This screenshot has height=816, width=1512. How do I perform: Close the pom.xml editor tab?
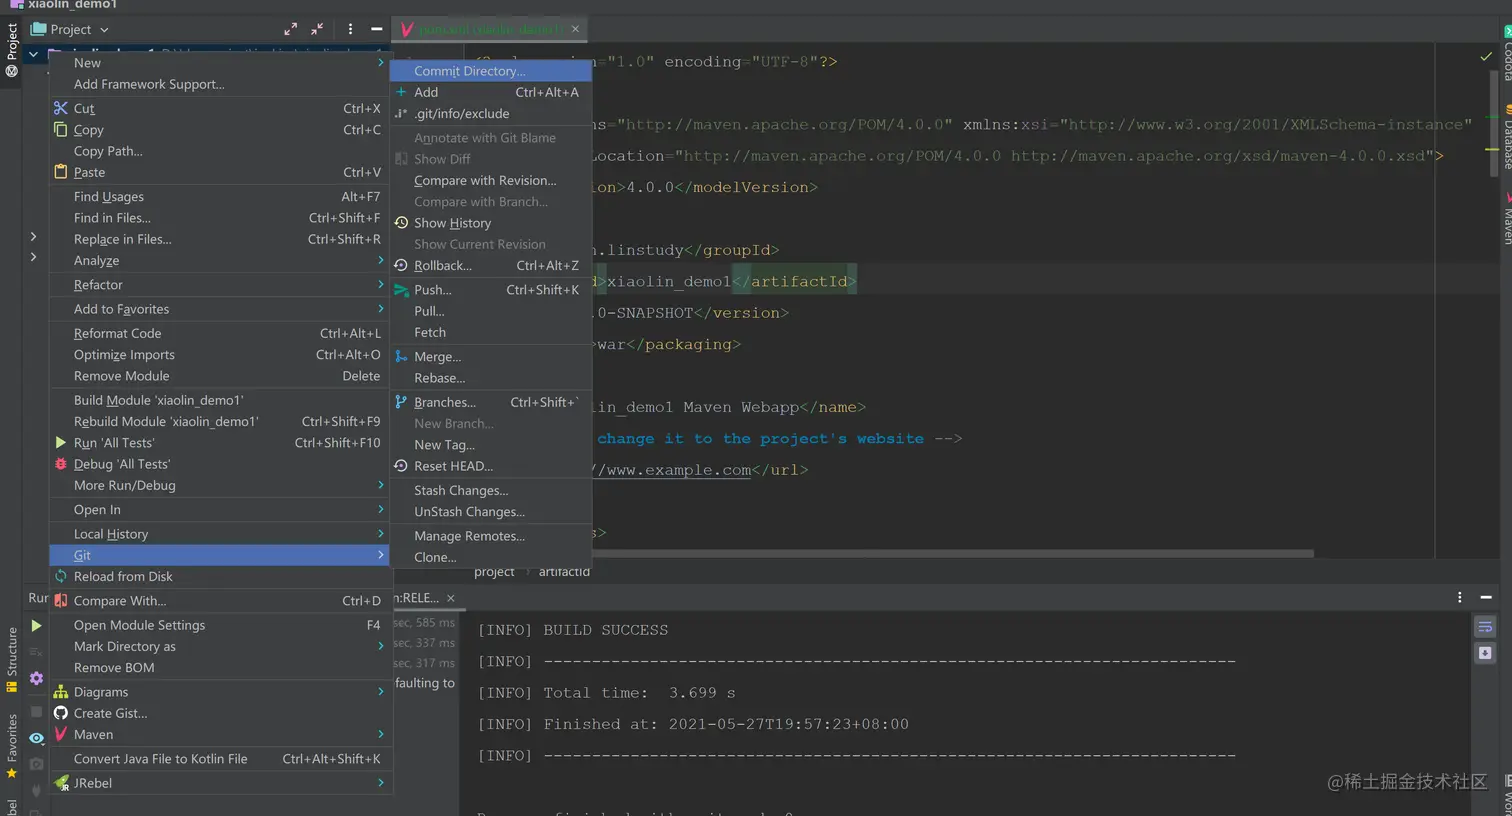575,29
